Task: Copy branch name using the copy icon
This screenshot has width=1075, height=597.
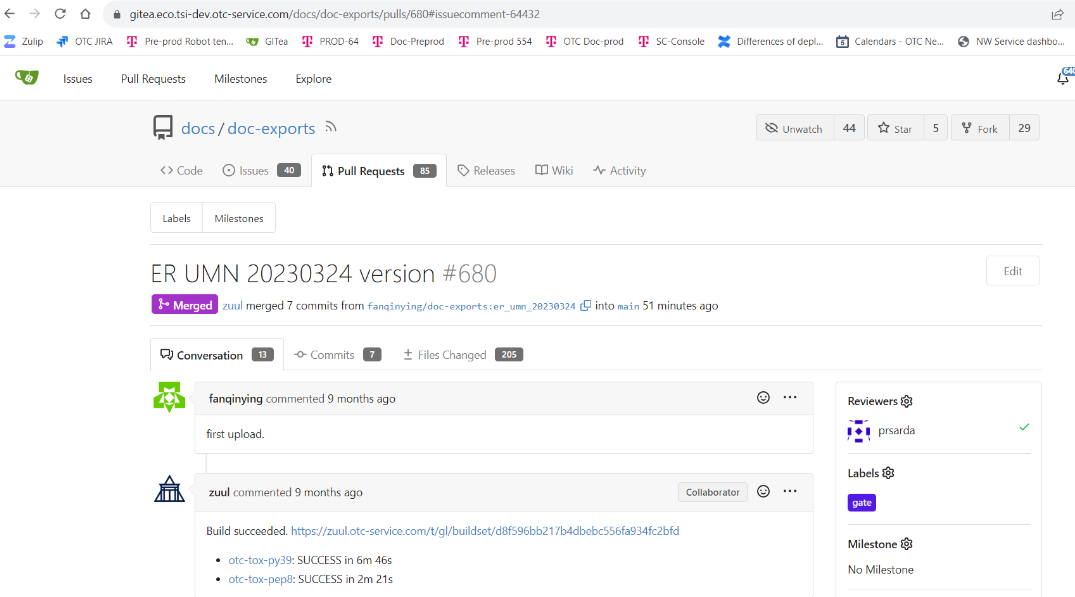Action: click(x=586, y=305)
